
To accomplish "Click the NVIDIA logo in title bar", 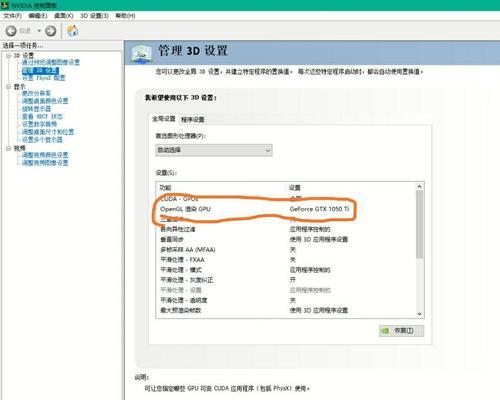I will tap(5, 5).
